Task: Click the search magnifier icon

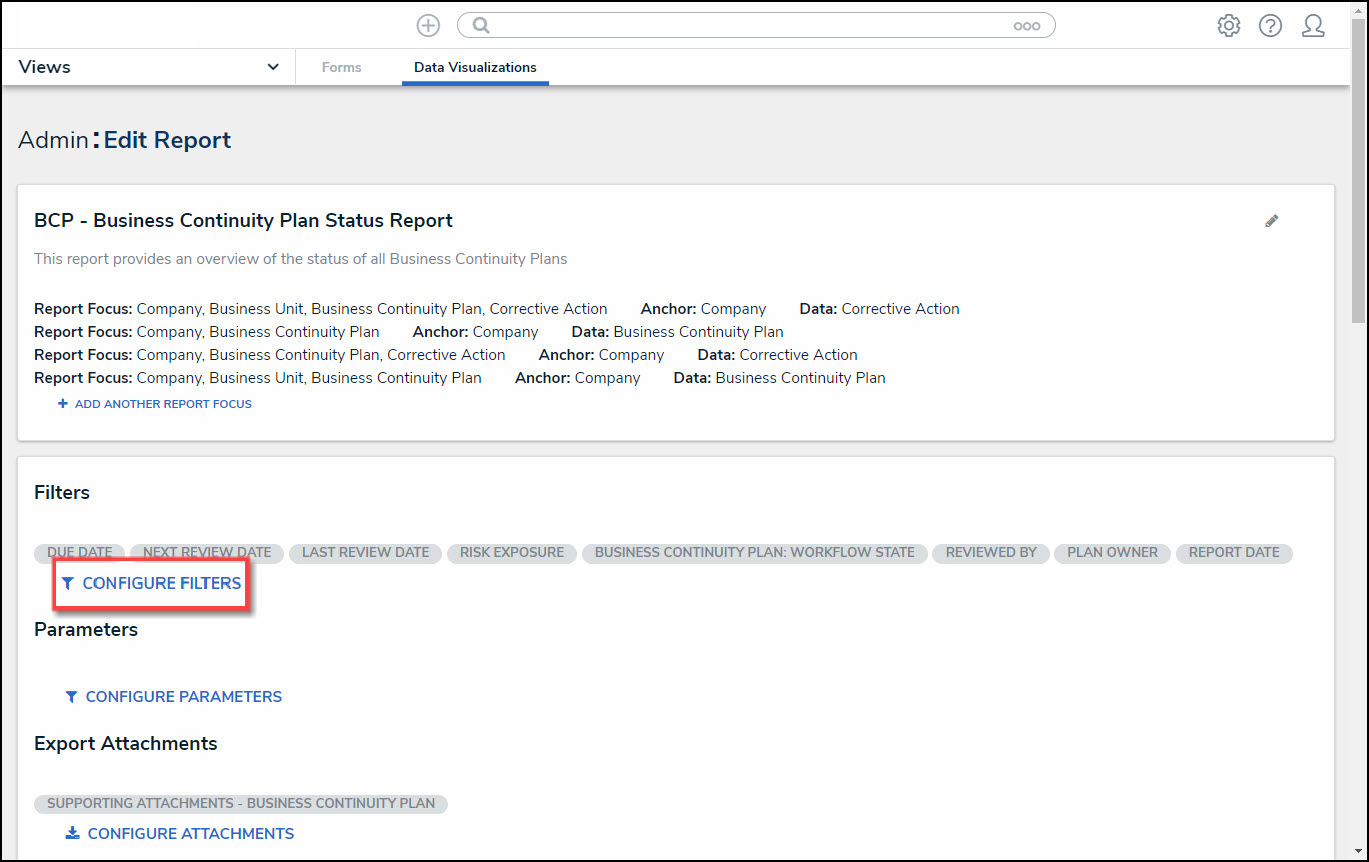Action: click(x=481, y=26)
